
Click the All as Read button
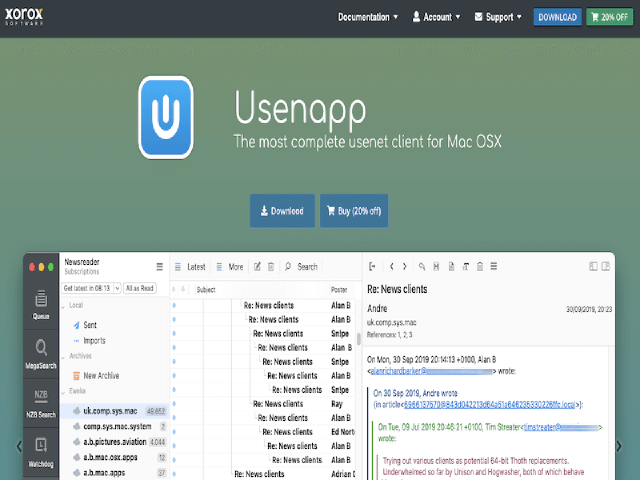tap(140, 288)
